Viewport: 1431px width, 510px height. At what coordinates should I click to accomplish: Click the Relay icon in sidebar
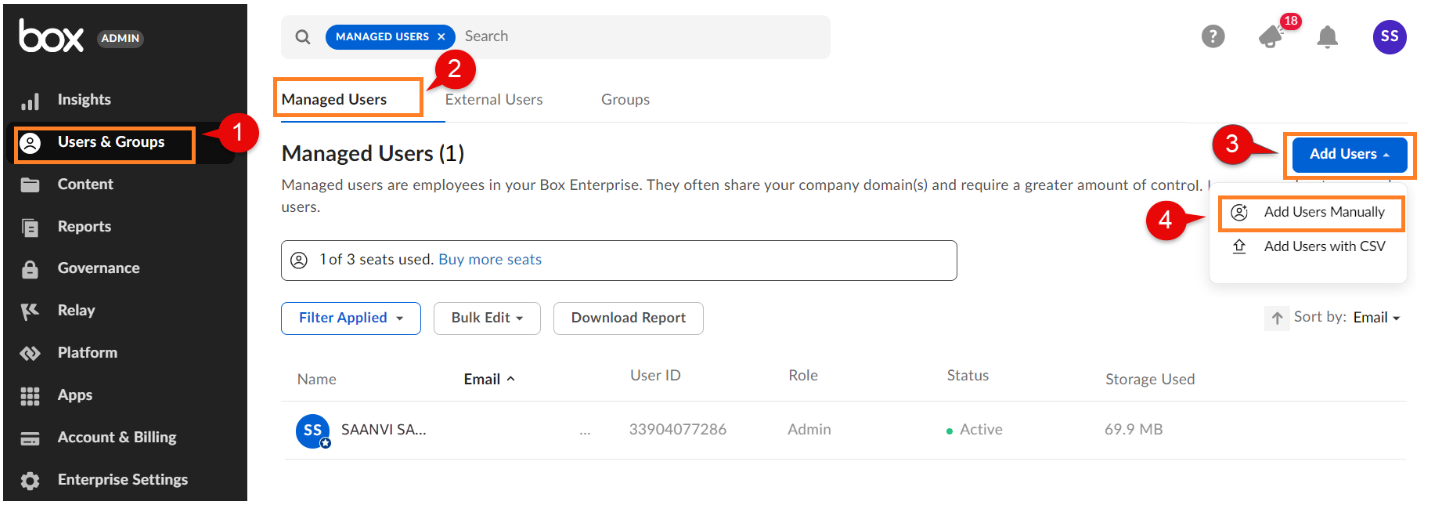(x=30, y=311)
